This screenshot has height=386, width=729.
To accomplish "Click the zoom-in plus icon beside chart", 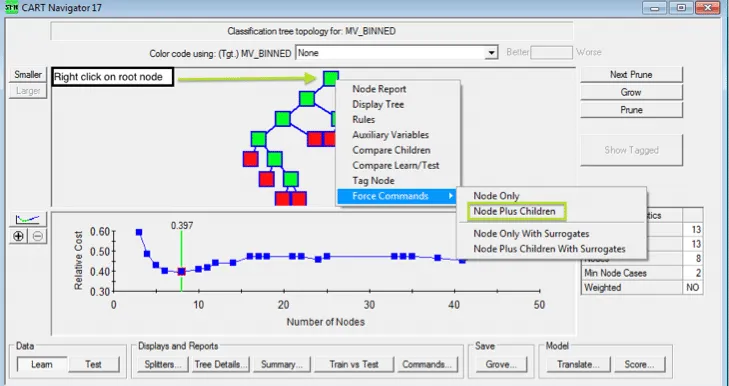I will pyautogui.click(x=18, y=236).
